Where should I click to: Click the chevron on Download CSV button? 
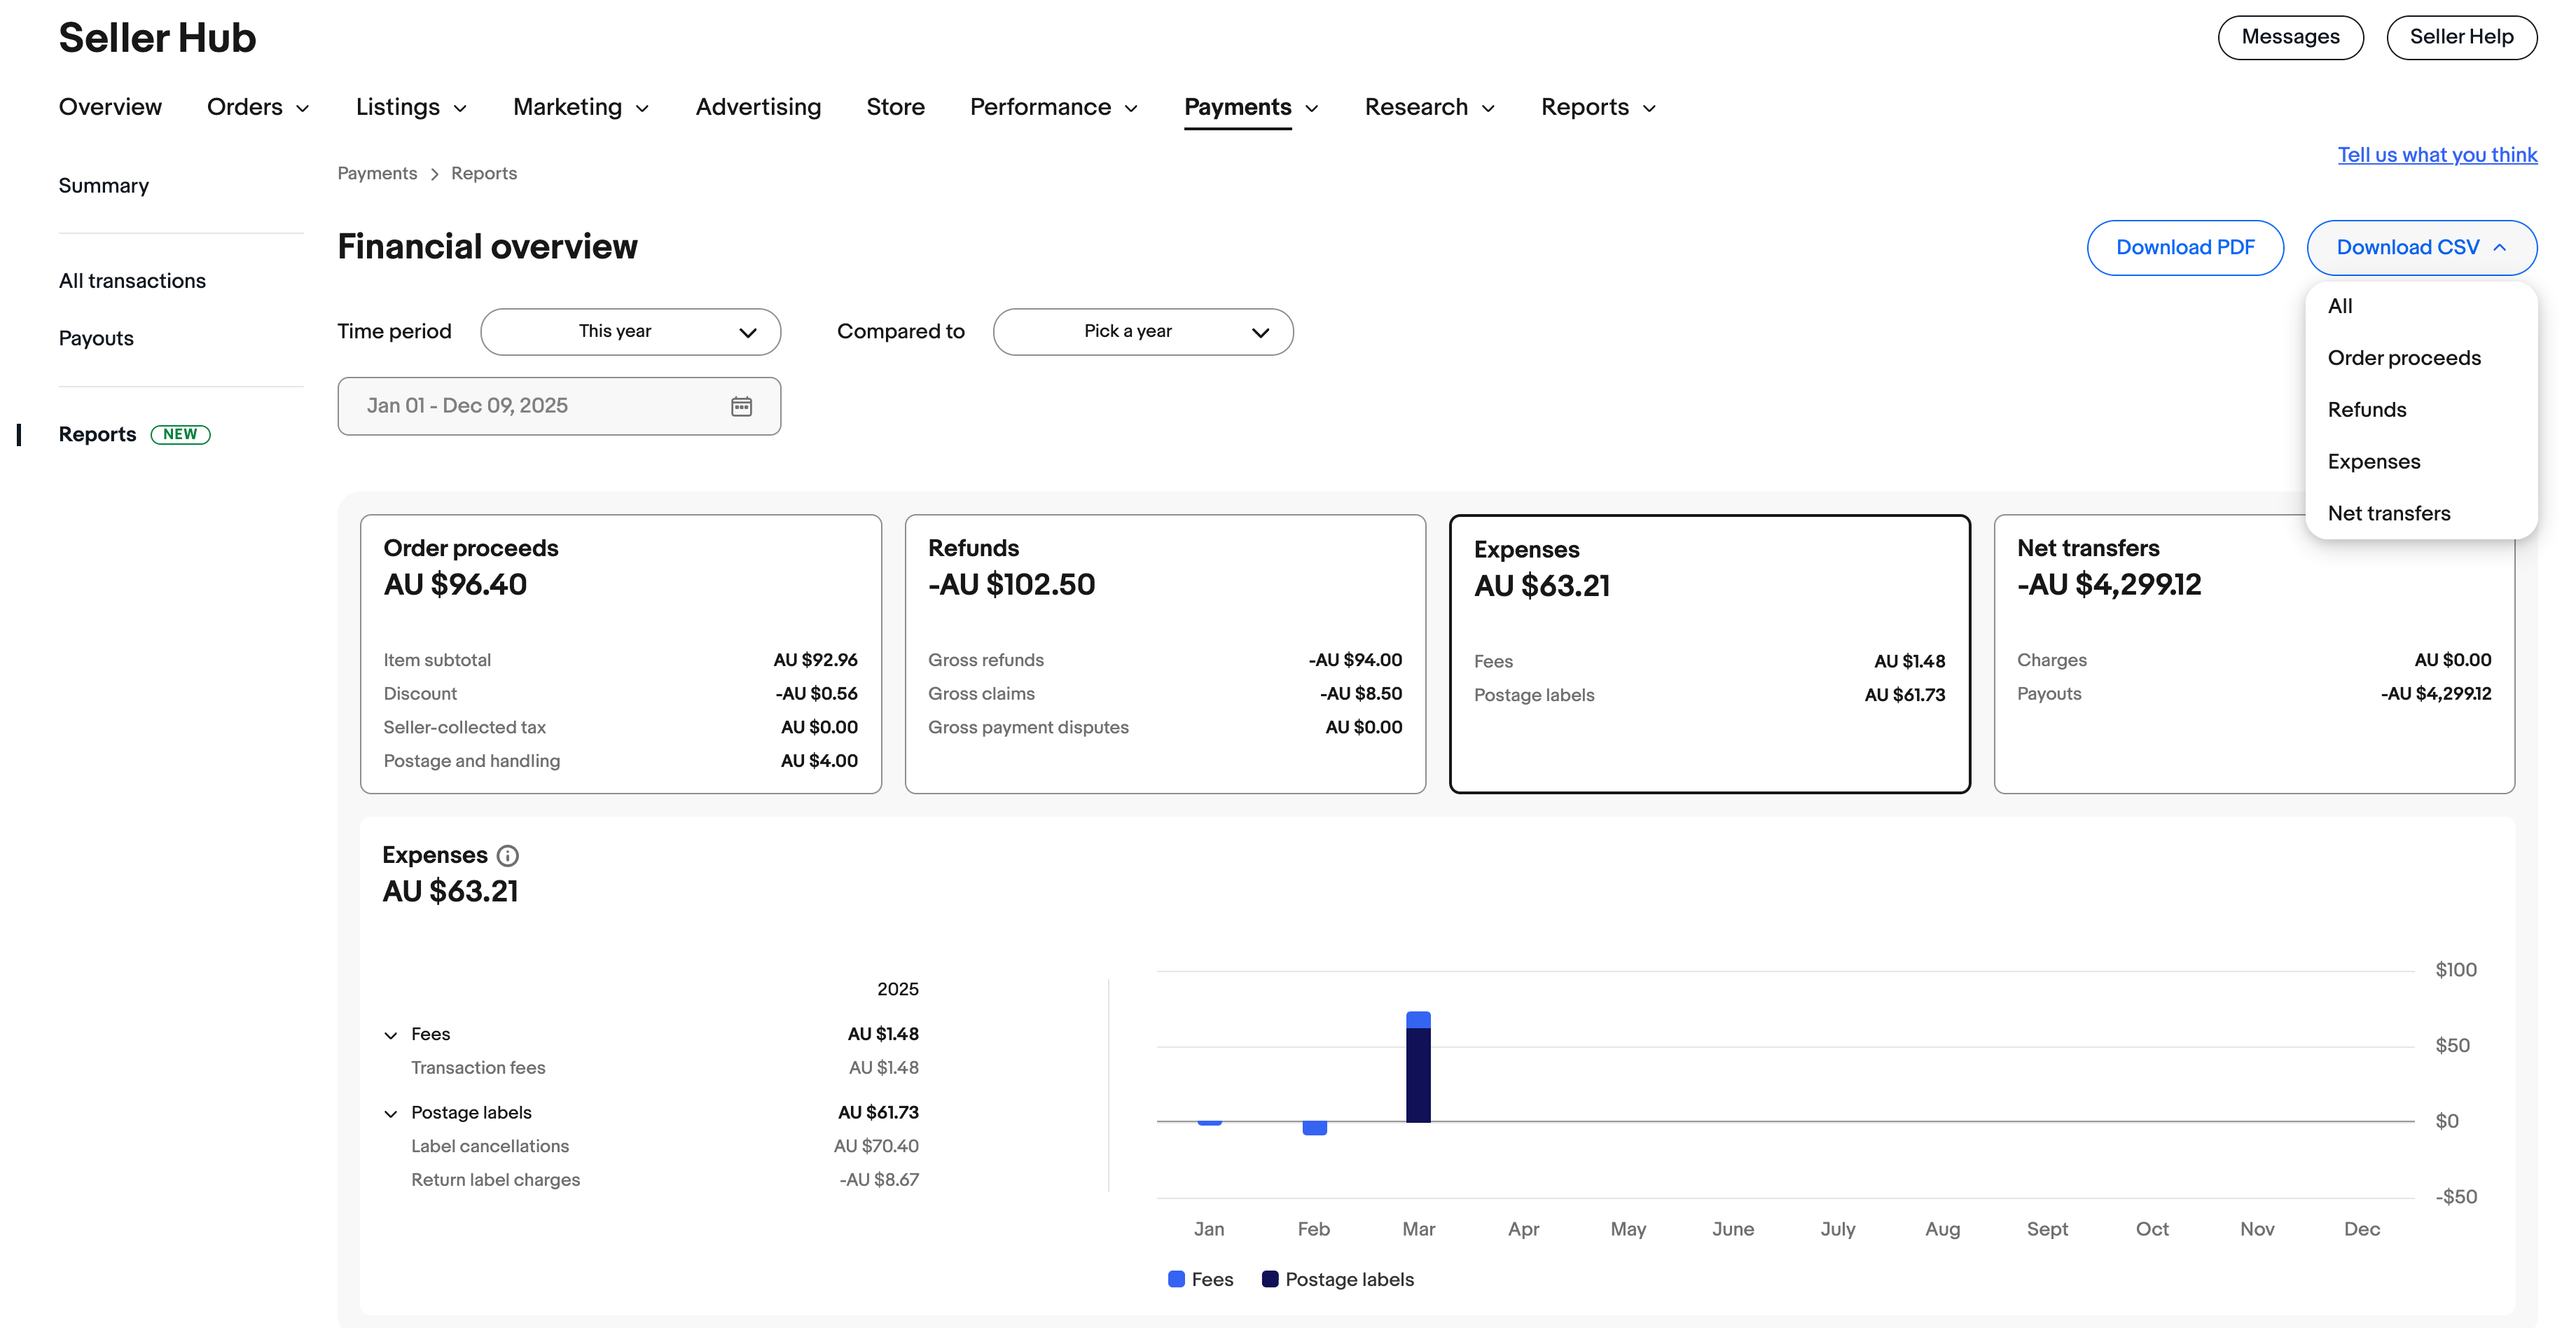[2500, 248]
